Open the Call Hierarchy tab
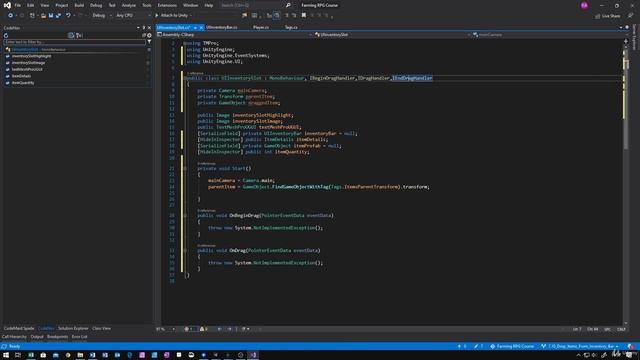The image size is (640, 360). click(14, 337)
